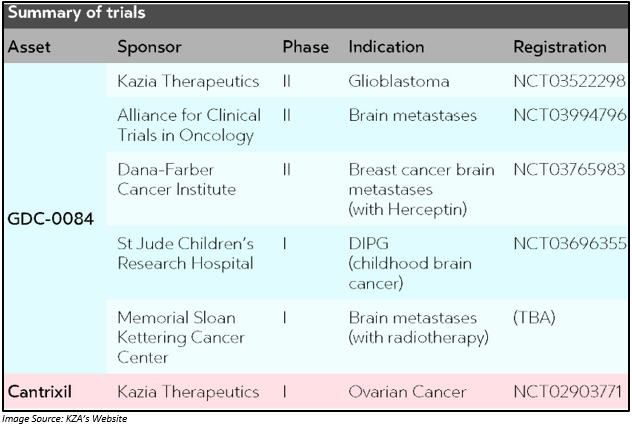Image resolution: width=632 pixels, height=426 pixels.
Task: Open registration NCT03522298
Action: point(570,81)
